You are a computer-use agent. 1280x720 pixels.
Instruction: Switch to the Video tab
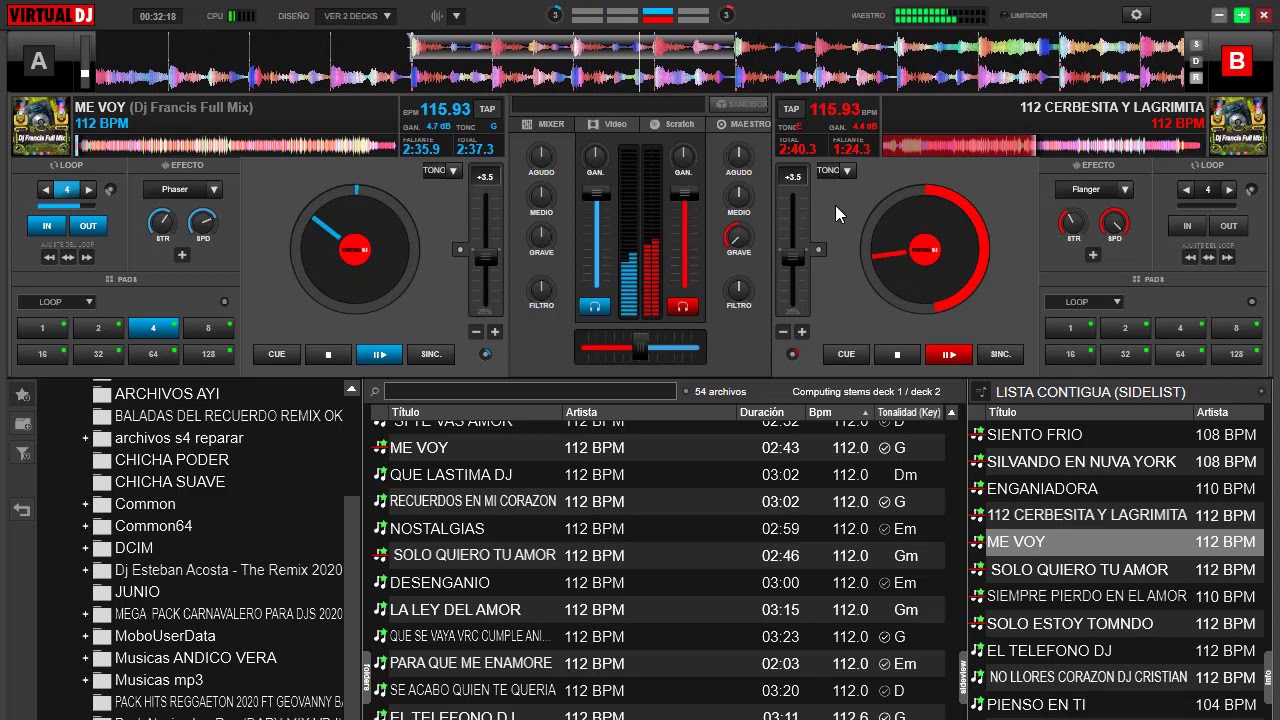point(607,124)
